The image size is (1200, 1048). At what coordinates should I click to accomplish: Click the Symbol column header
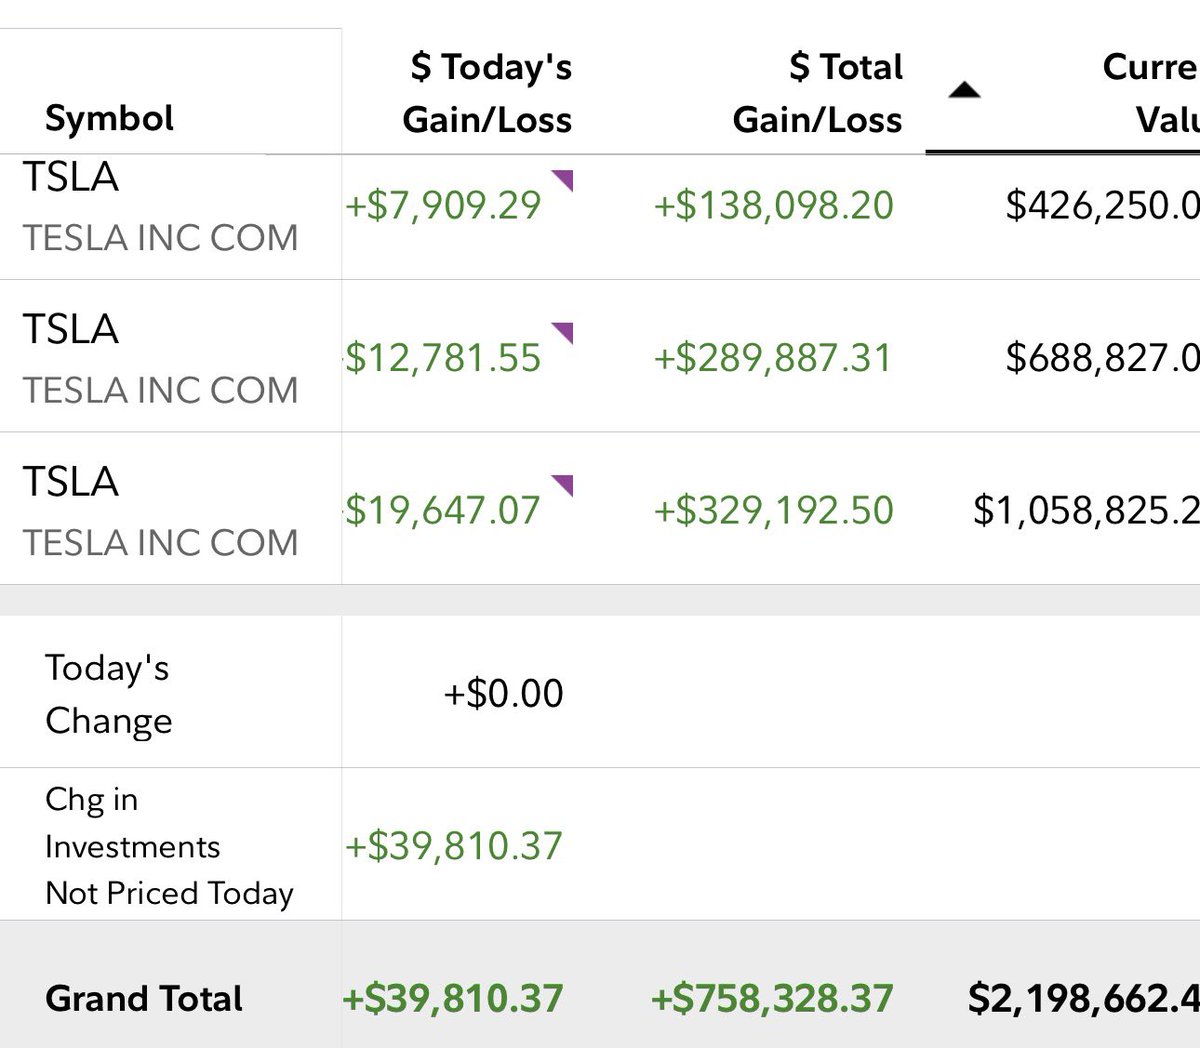coord(109,118)
